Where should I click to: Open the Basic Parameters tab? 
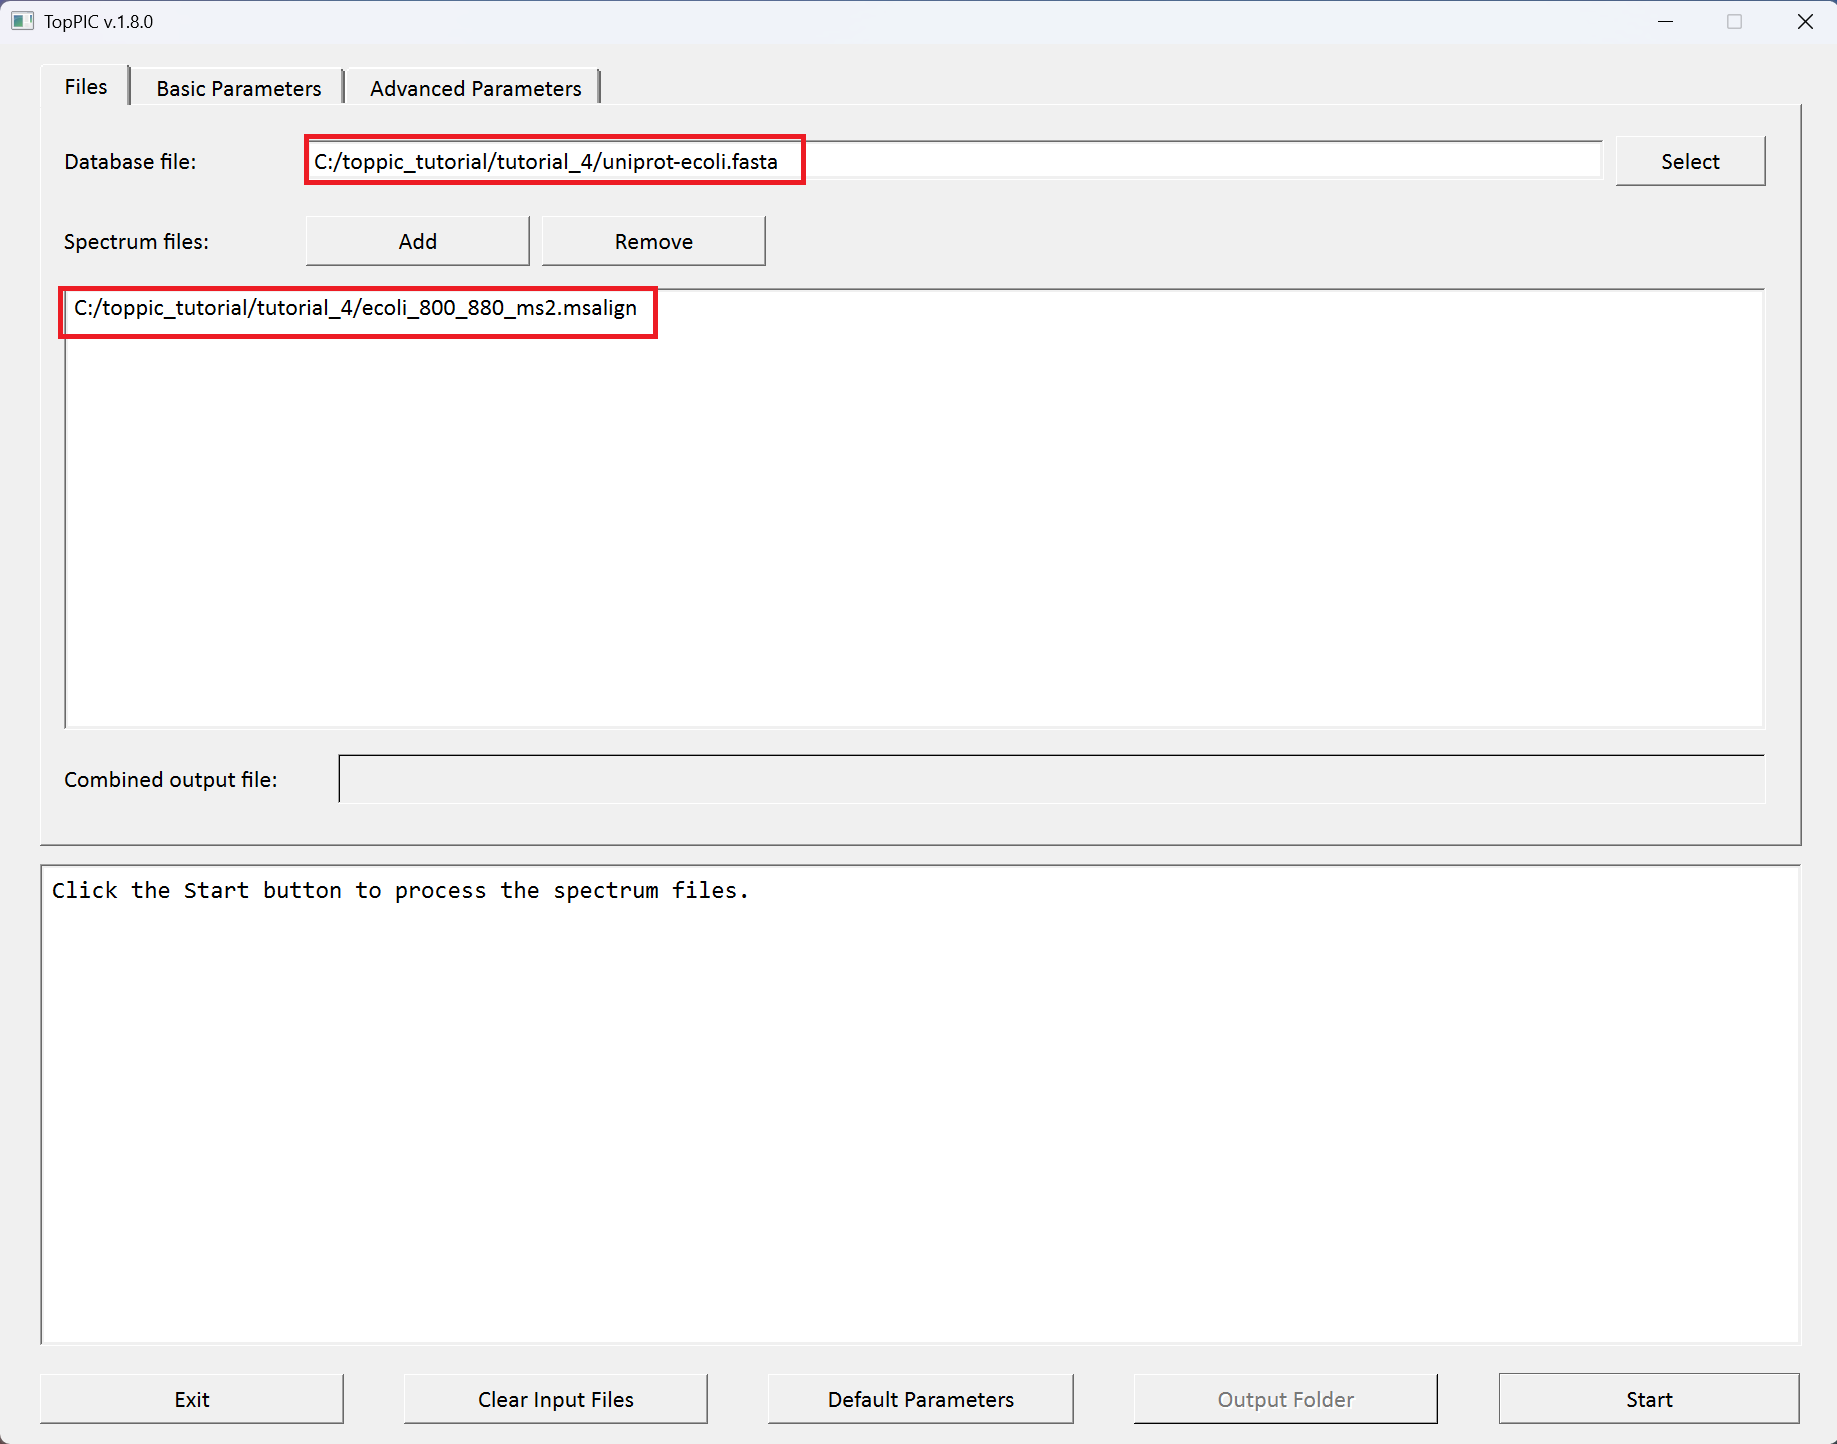click(x=238, y=88)
